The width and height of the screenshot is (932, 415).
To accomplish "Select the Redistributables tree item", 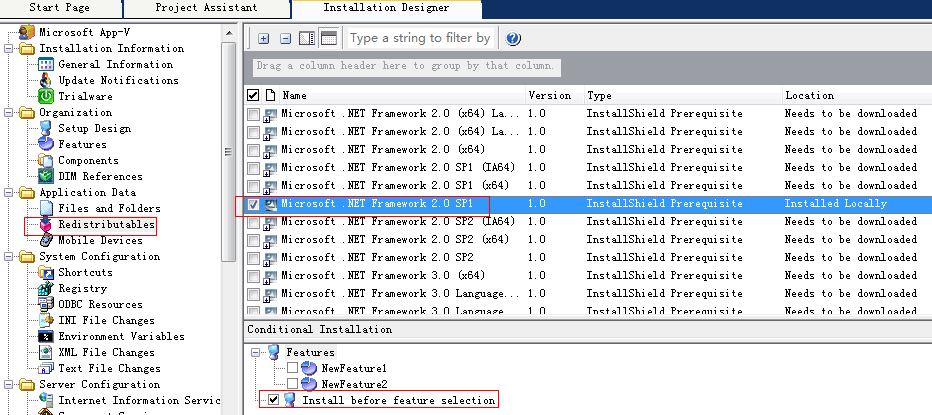I will (x=106, y=225).
